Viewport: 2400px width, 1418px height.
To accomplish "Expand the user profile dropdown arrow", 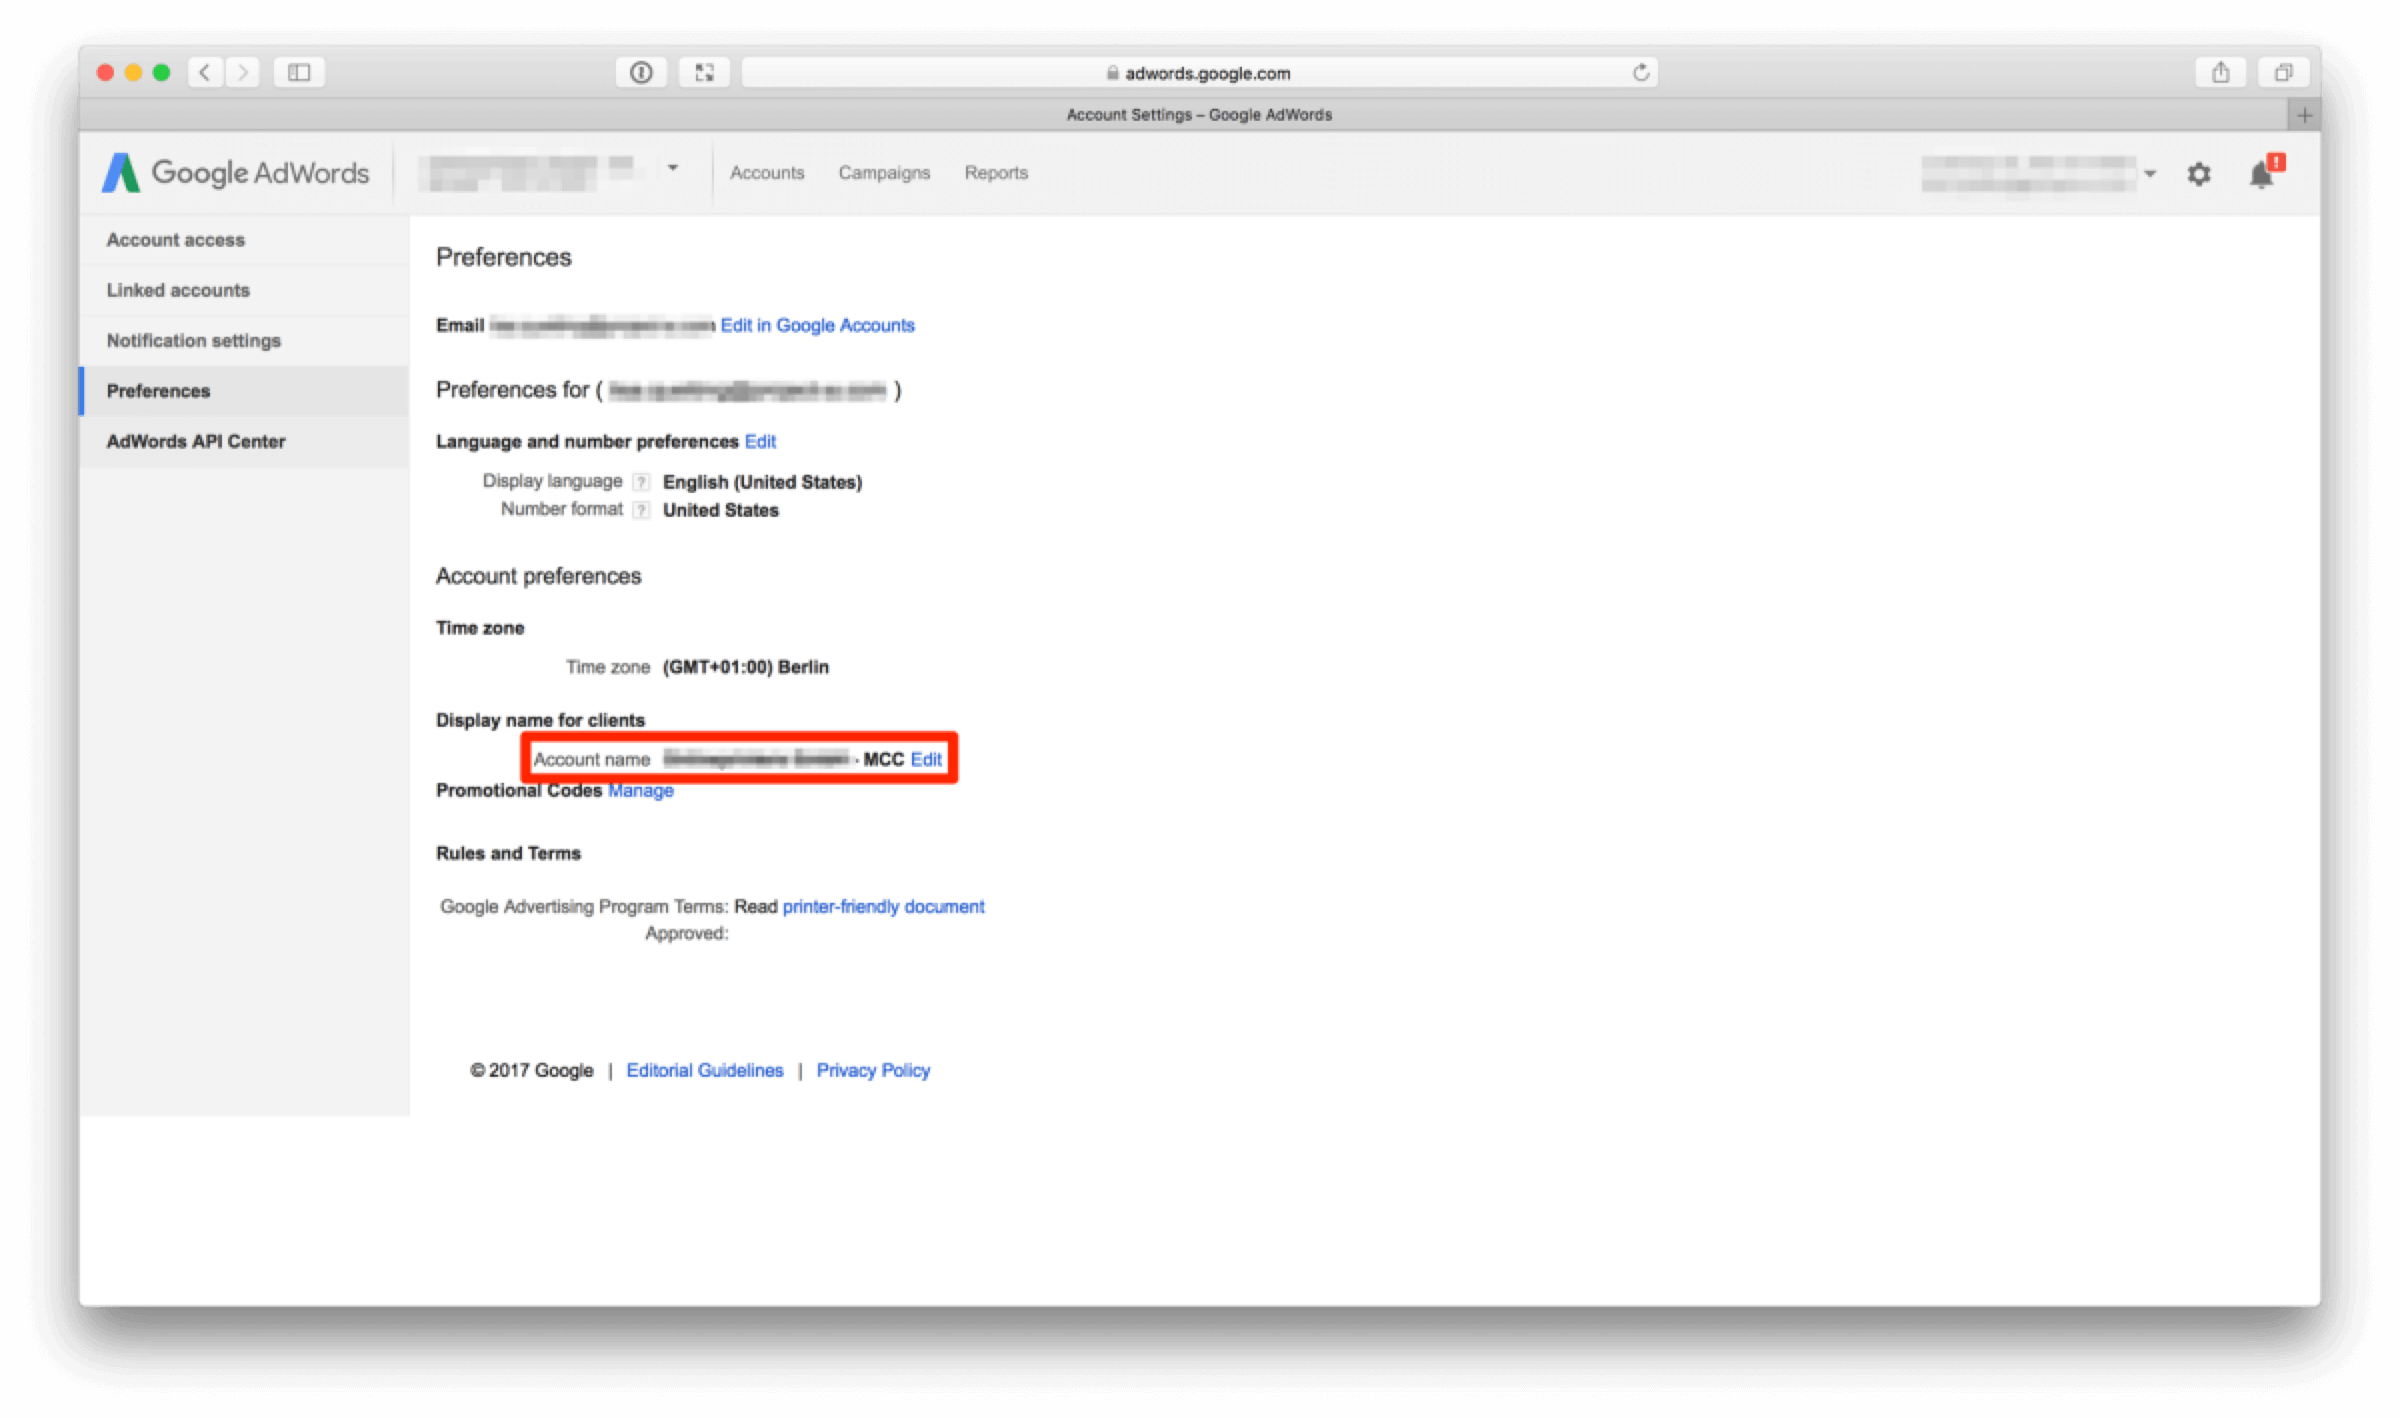I will [x=2150, y=174].
